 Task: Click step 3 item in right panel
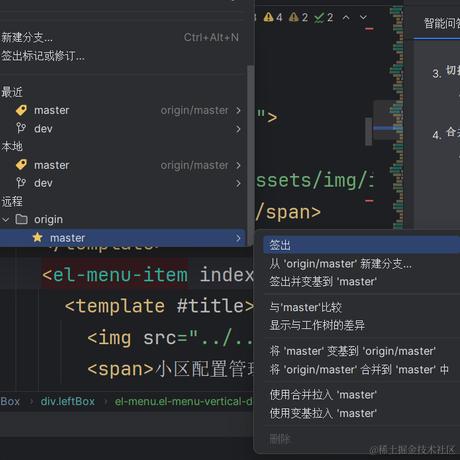(446, 72)
